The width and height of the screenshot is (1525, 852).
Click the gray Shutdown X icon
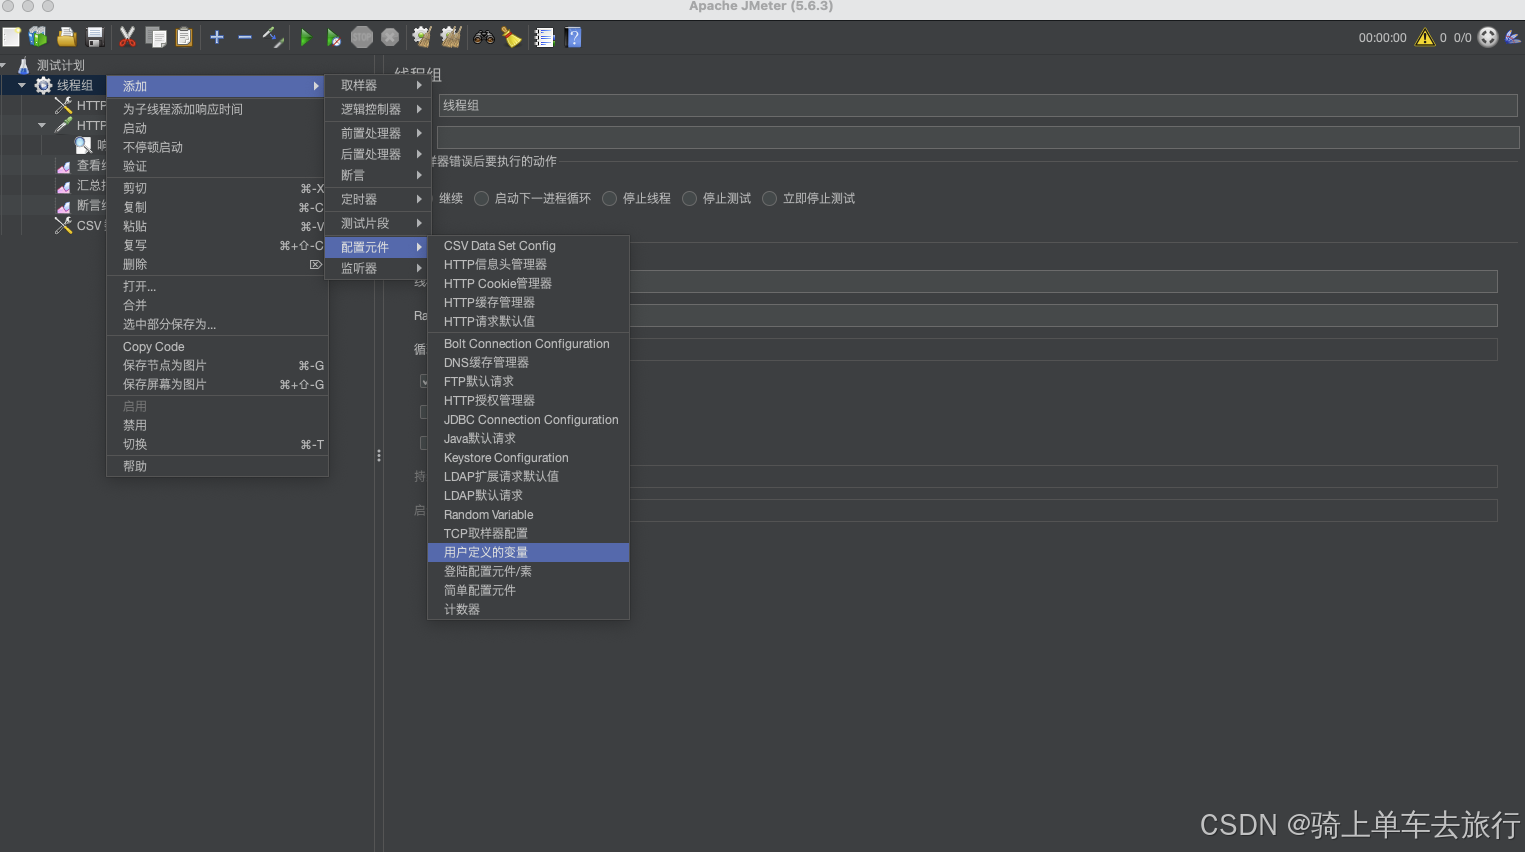tap(390, 37)
